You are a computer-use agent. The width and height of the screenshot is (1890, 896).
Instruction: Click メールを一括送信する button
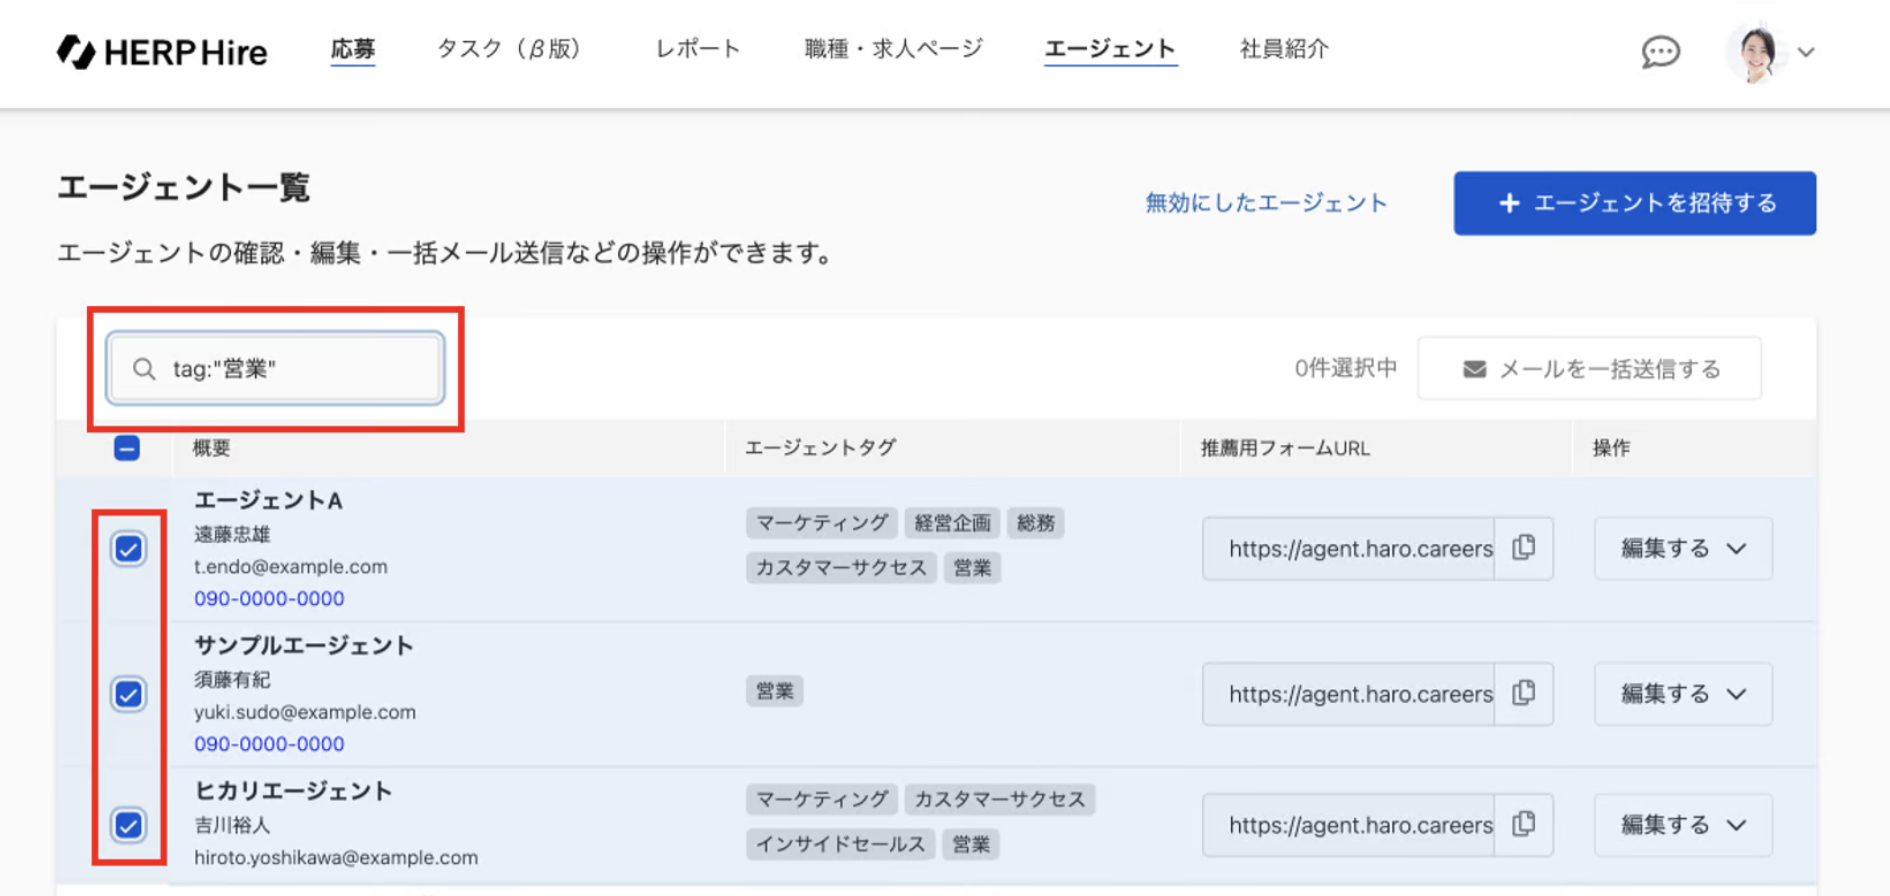(1589, 369)
